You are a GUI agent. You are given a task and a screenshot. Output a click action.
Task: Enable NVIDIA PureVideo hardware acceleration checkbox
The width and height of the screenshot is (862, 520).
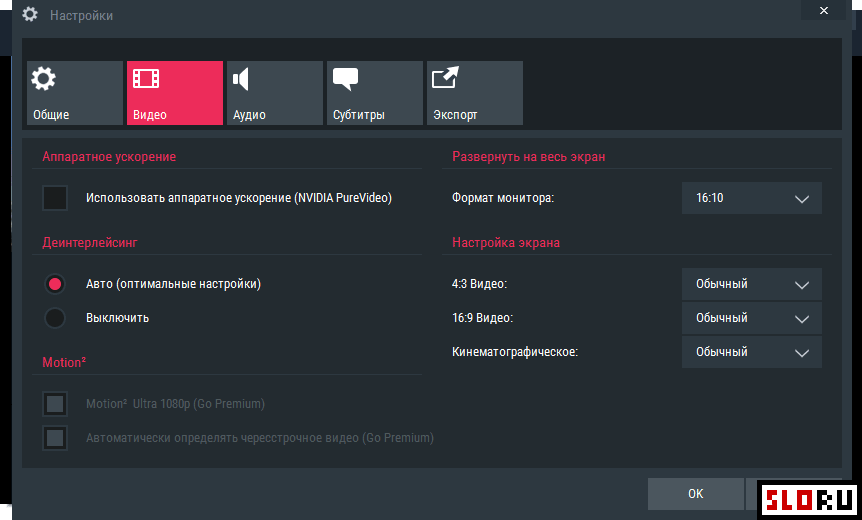(55, 198)
